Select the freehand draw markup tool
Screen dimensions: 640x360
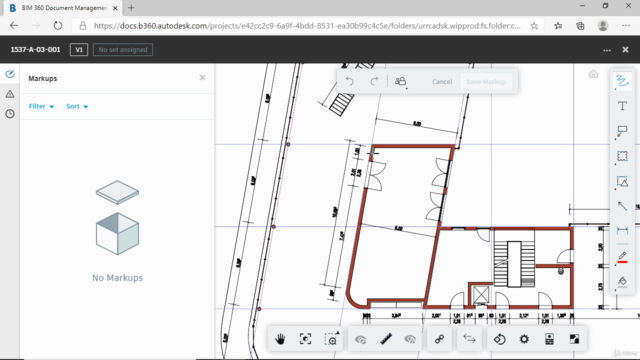pyautogui.click(x=622, y=81)
